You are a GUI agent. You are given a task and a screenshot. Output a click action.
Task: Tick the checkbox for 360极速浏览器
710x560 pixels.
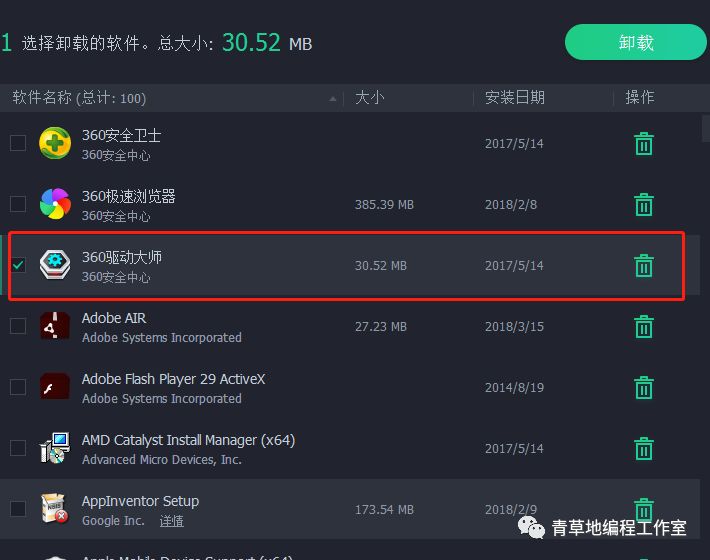pyautogui.click(x=18, y=204)
